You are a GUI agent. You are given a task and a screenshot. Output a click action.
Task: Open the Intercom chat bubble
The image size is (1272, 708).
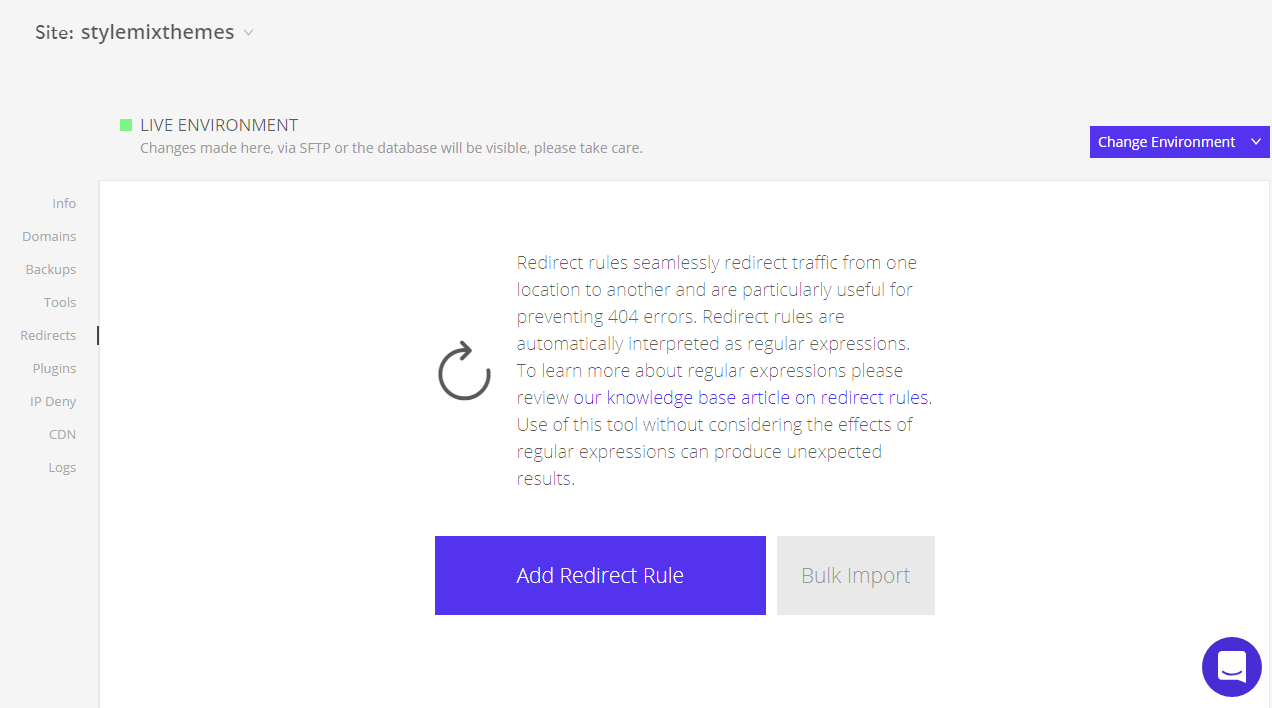click(x=1231, y=667)
